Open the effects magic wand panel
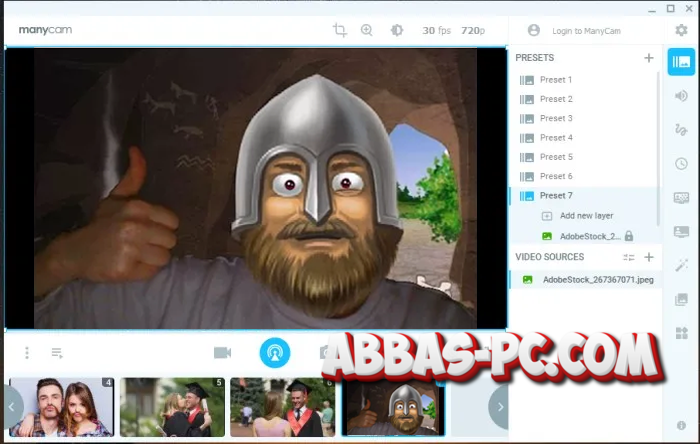700x444 pixels. [x=681, y=265]
